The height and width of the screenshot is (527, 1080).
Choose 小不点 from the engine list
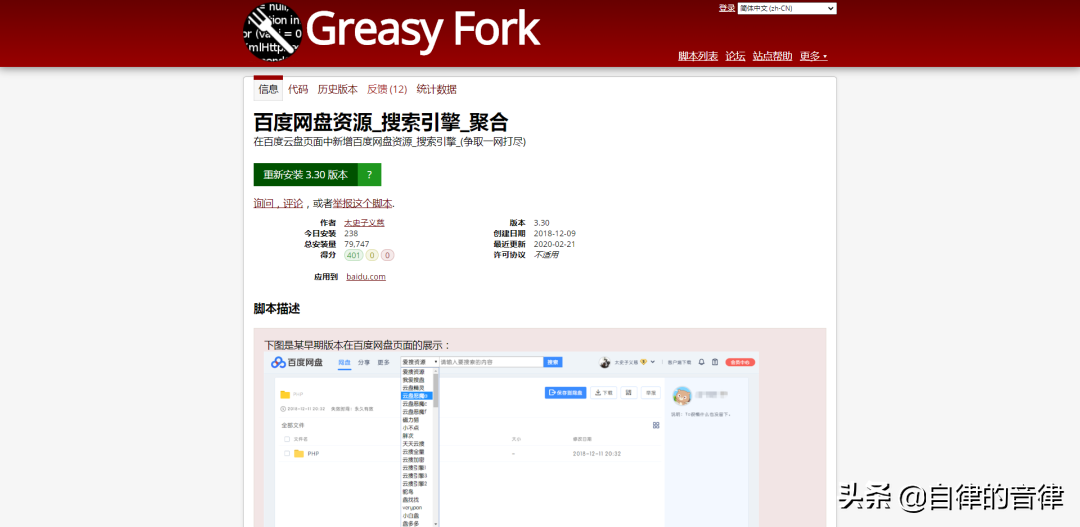click(x=417, y=427)
